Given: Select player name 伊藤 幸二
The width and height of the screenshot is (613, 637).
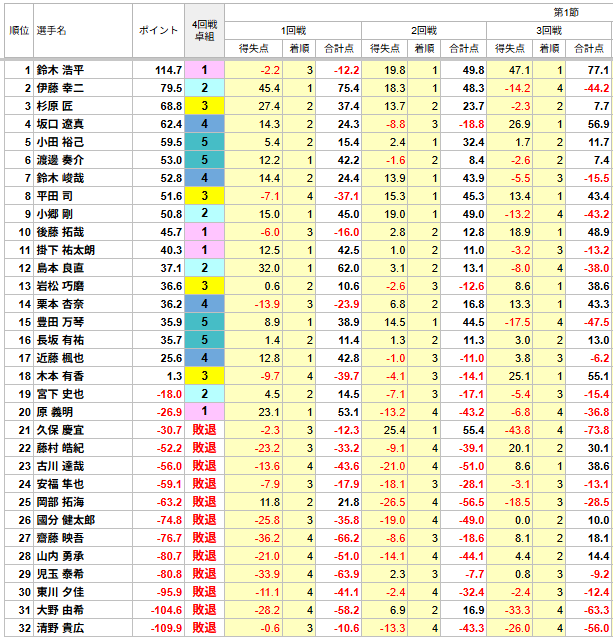Looking at the screenshot, I should tap(60, 88).
